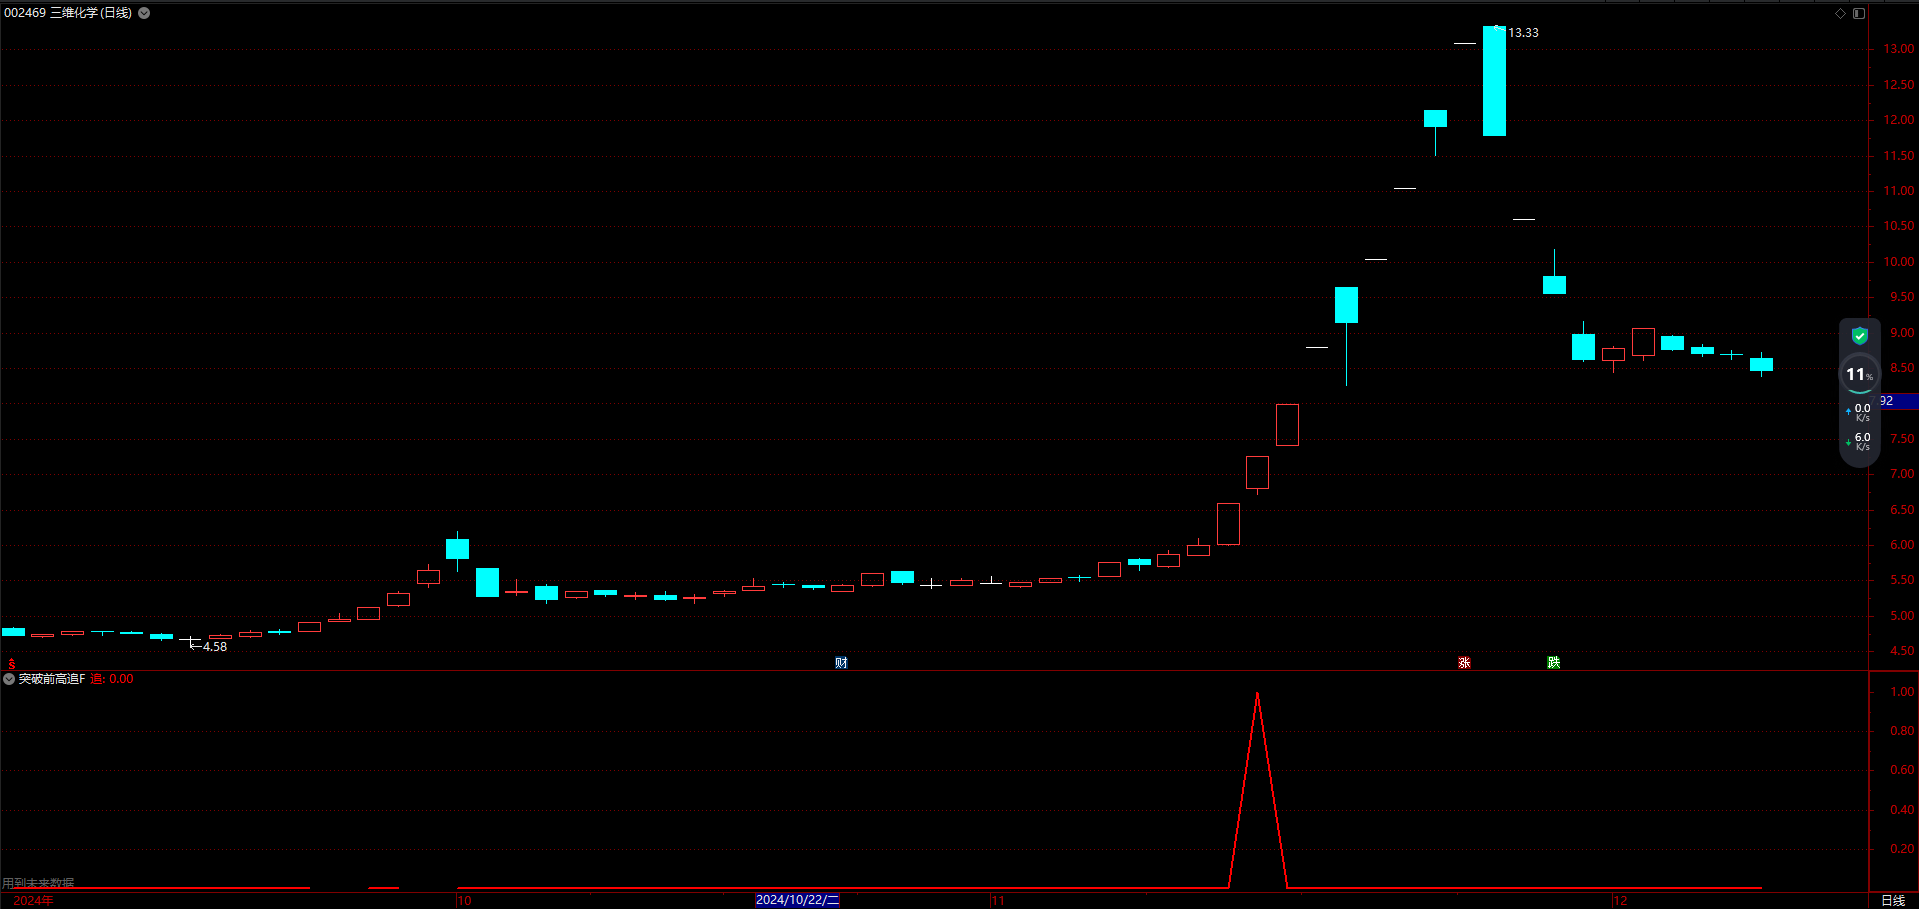Click the 6.00 price axis label
This screenshot has width=1919, height=909.
pyautogui.click(x=1902, y=545)
